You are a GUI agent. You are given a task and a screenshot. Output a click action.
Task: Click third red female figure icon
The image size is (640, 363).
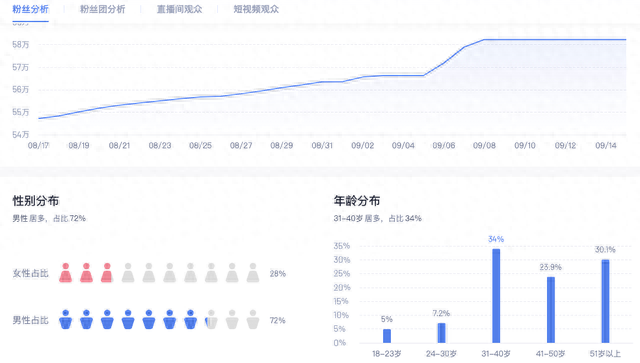[x=107, y=273]
